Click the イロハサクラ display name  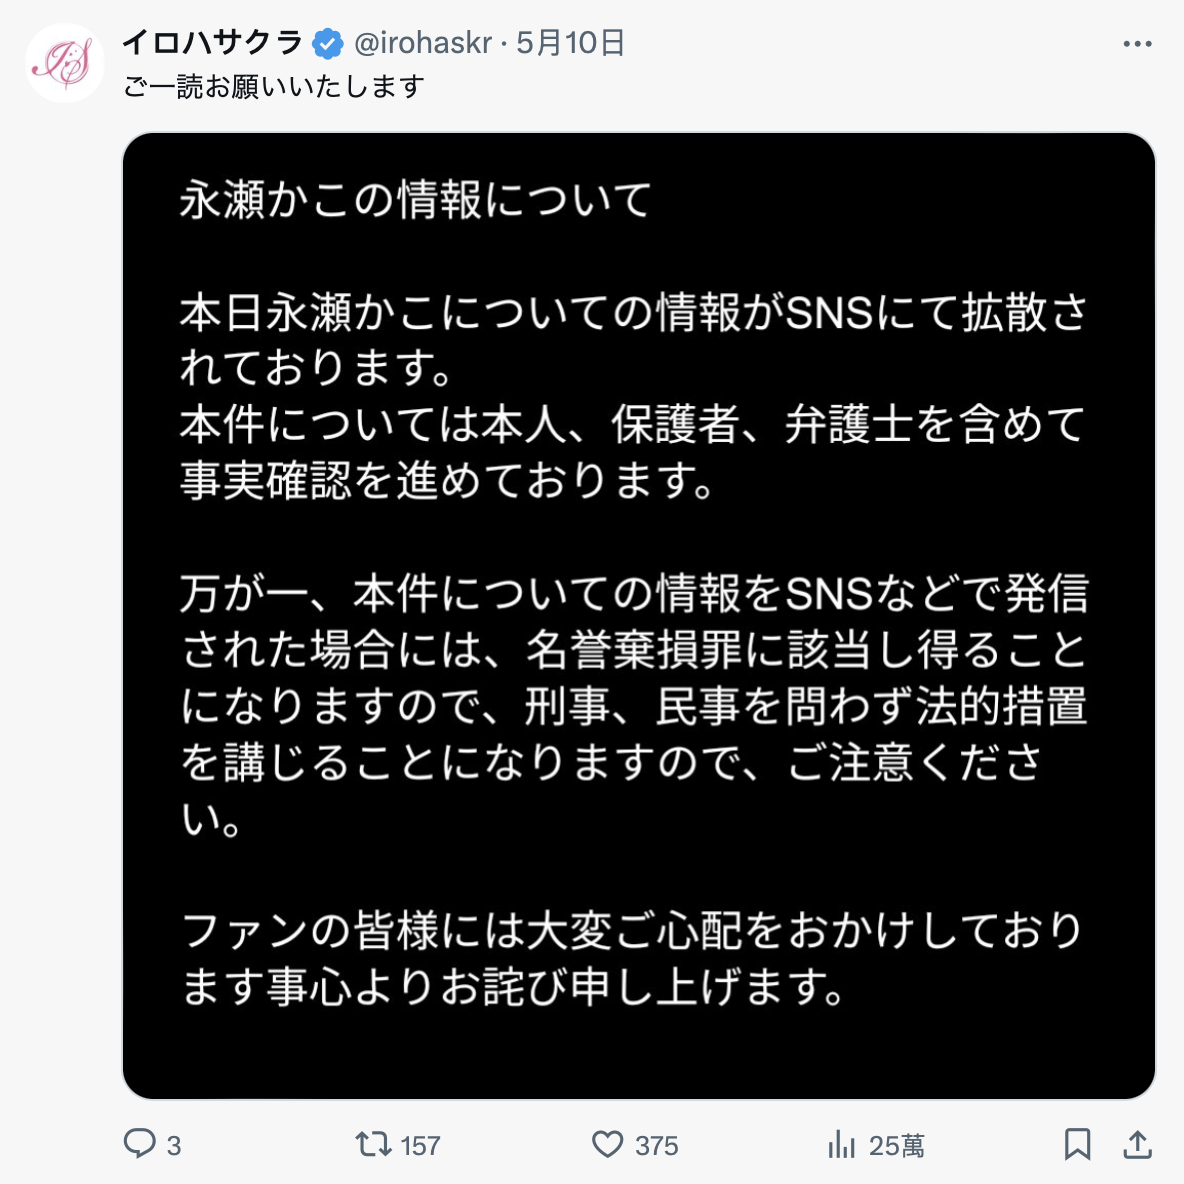[212, 43]
